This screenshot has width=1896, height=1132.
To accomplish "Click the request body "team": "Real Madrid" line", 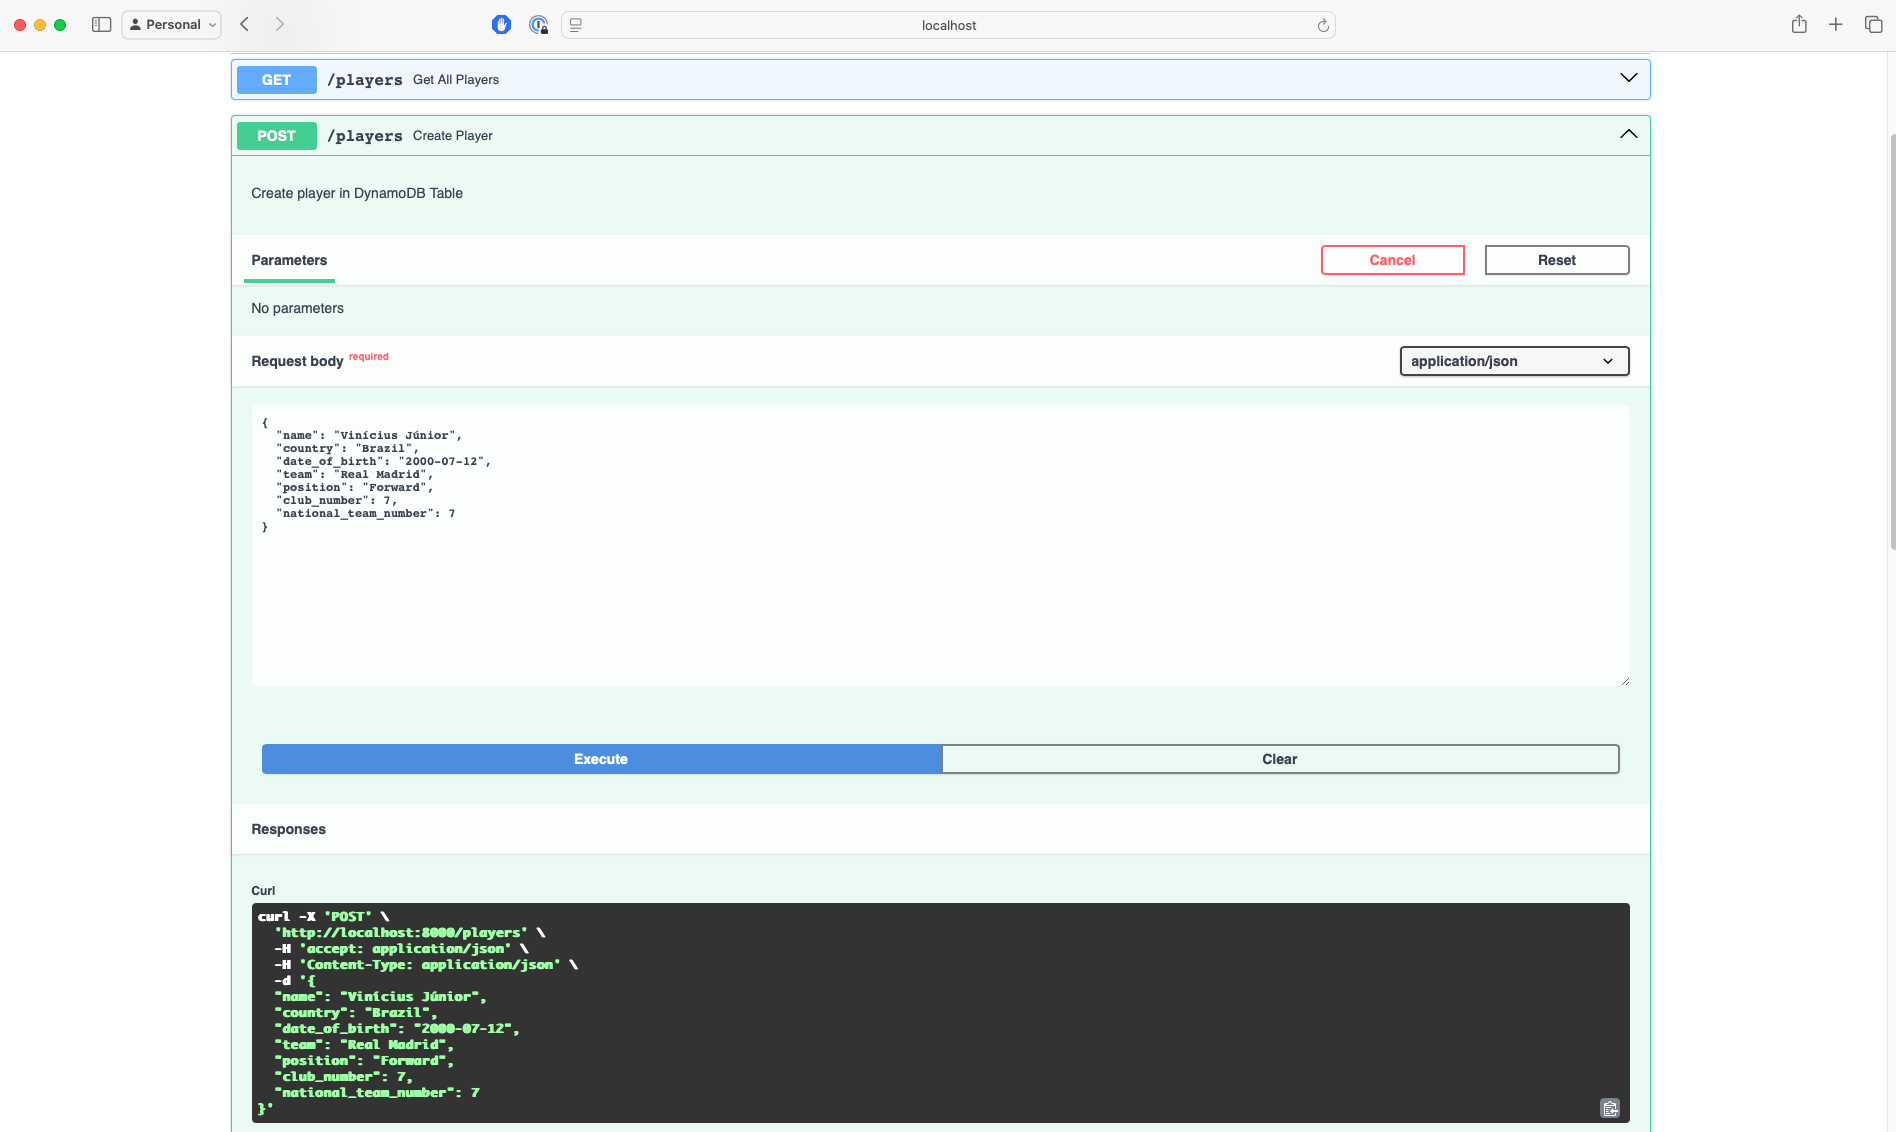I will 355,474.
